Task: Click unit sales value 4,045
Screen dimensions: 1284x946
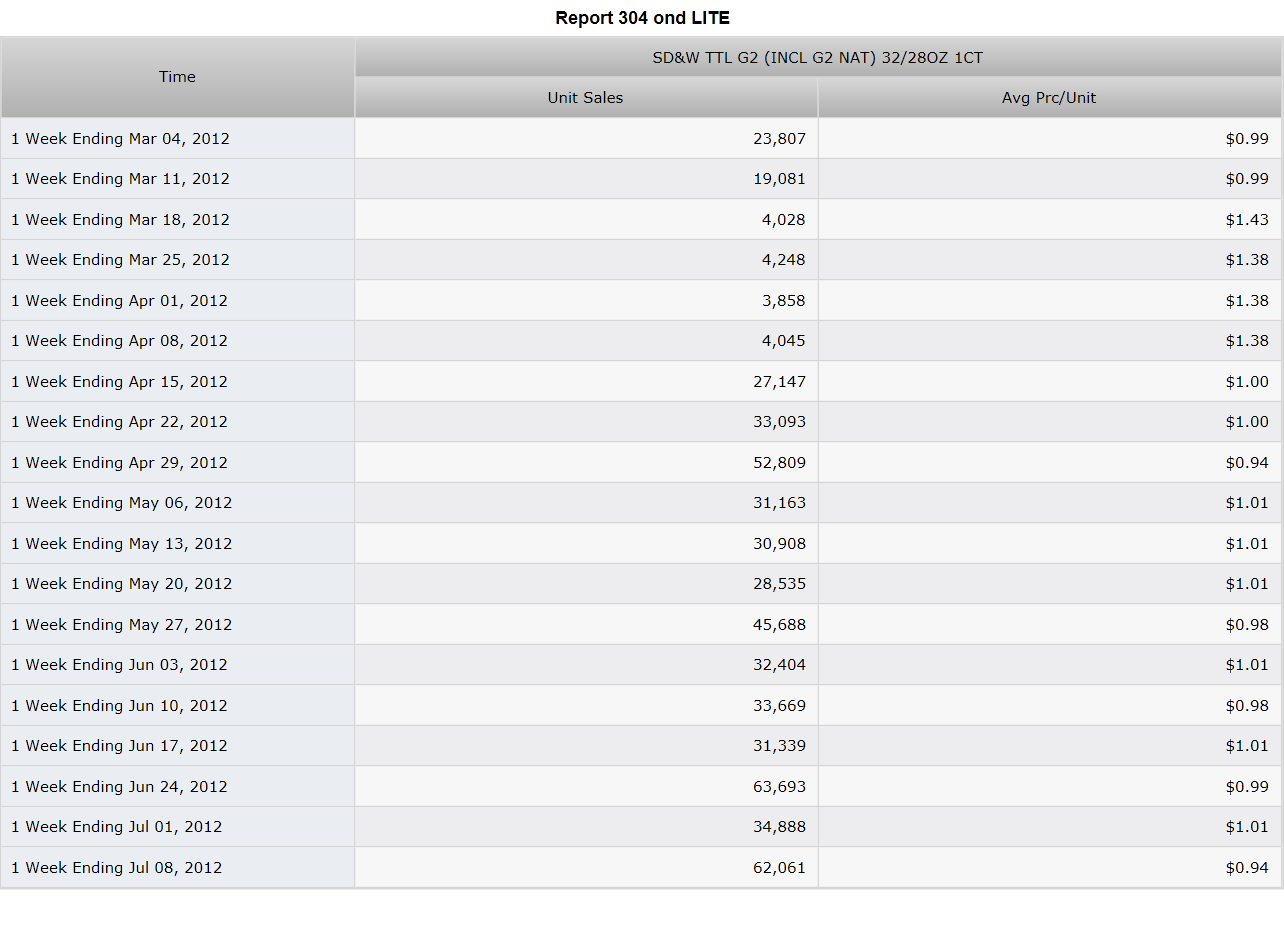Action: pos(784,341)
